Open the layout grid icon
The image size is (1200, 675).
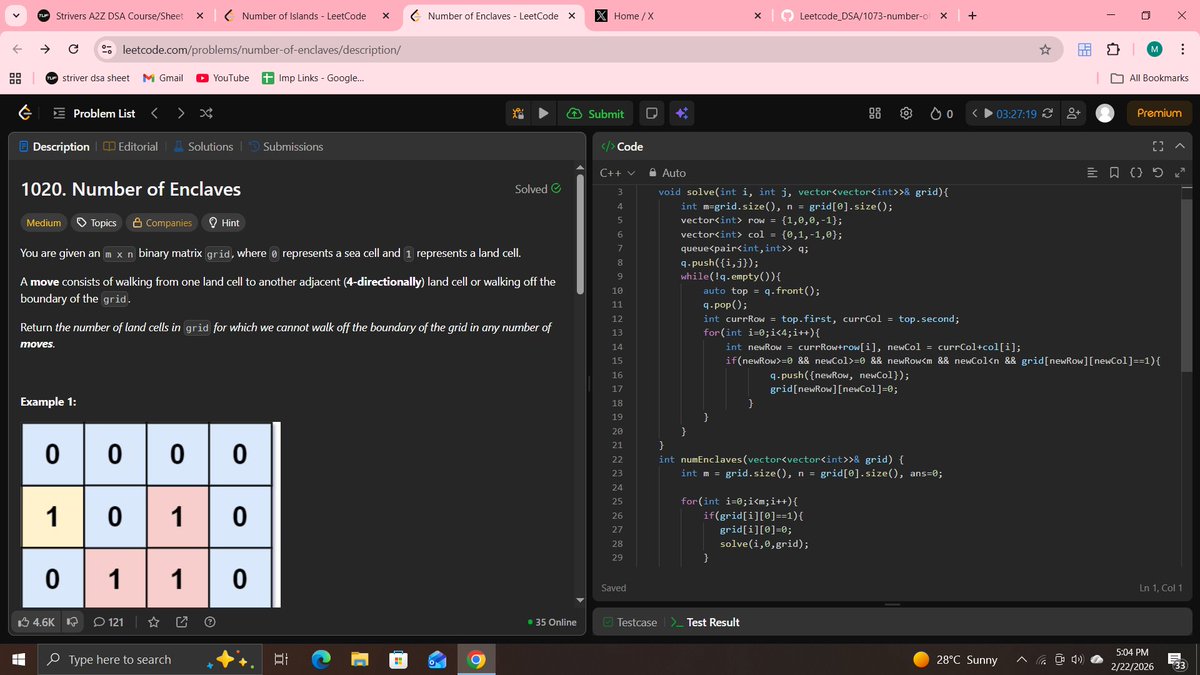(x=874, y=114)
